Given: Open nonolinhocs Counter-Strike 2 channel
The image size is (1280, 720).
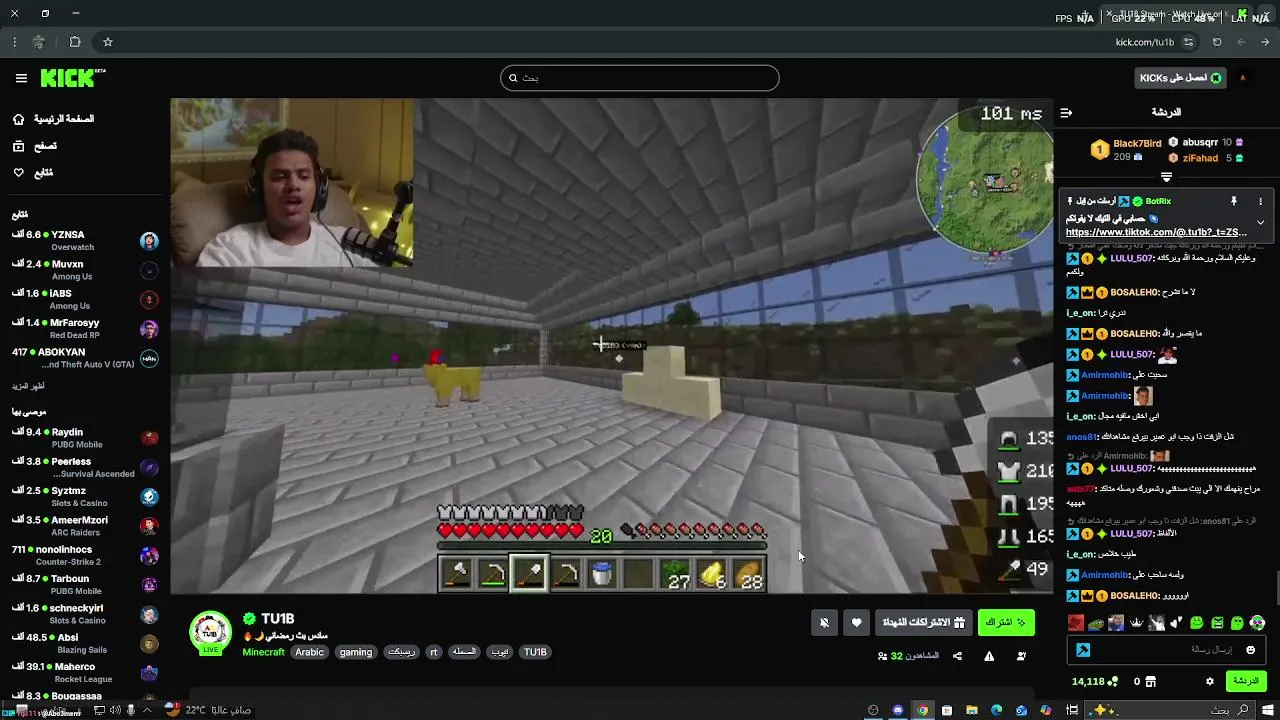Looking at the screenshot, I should (85, 555).
